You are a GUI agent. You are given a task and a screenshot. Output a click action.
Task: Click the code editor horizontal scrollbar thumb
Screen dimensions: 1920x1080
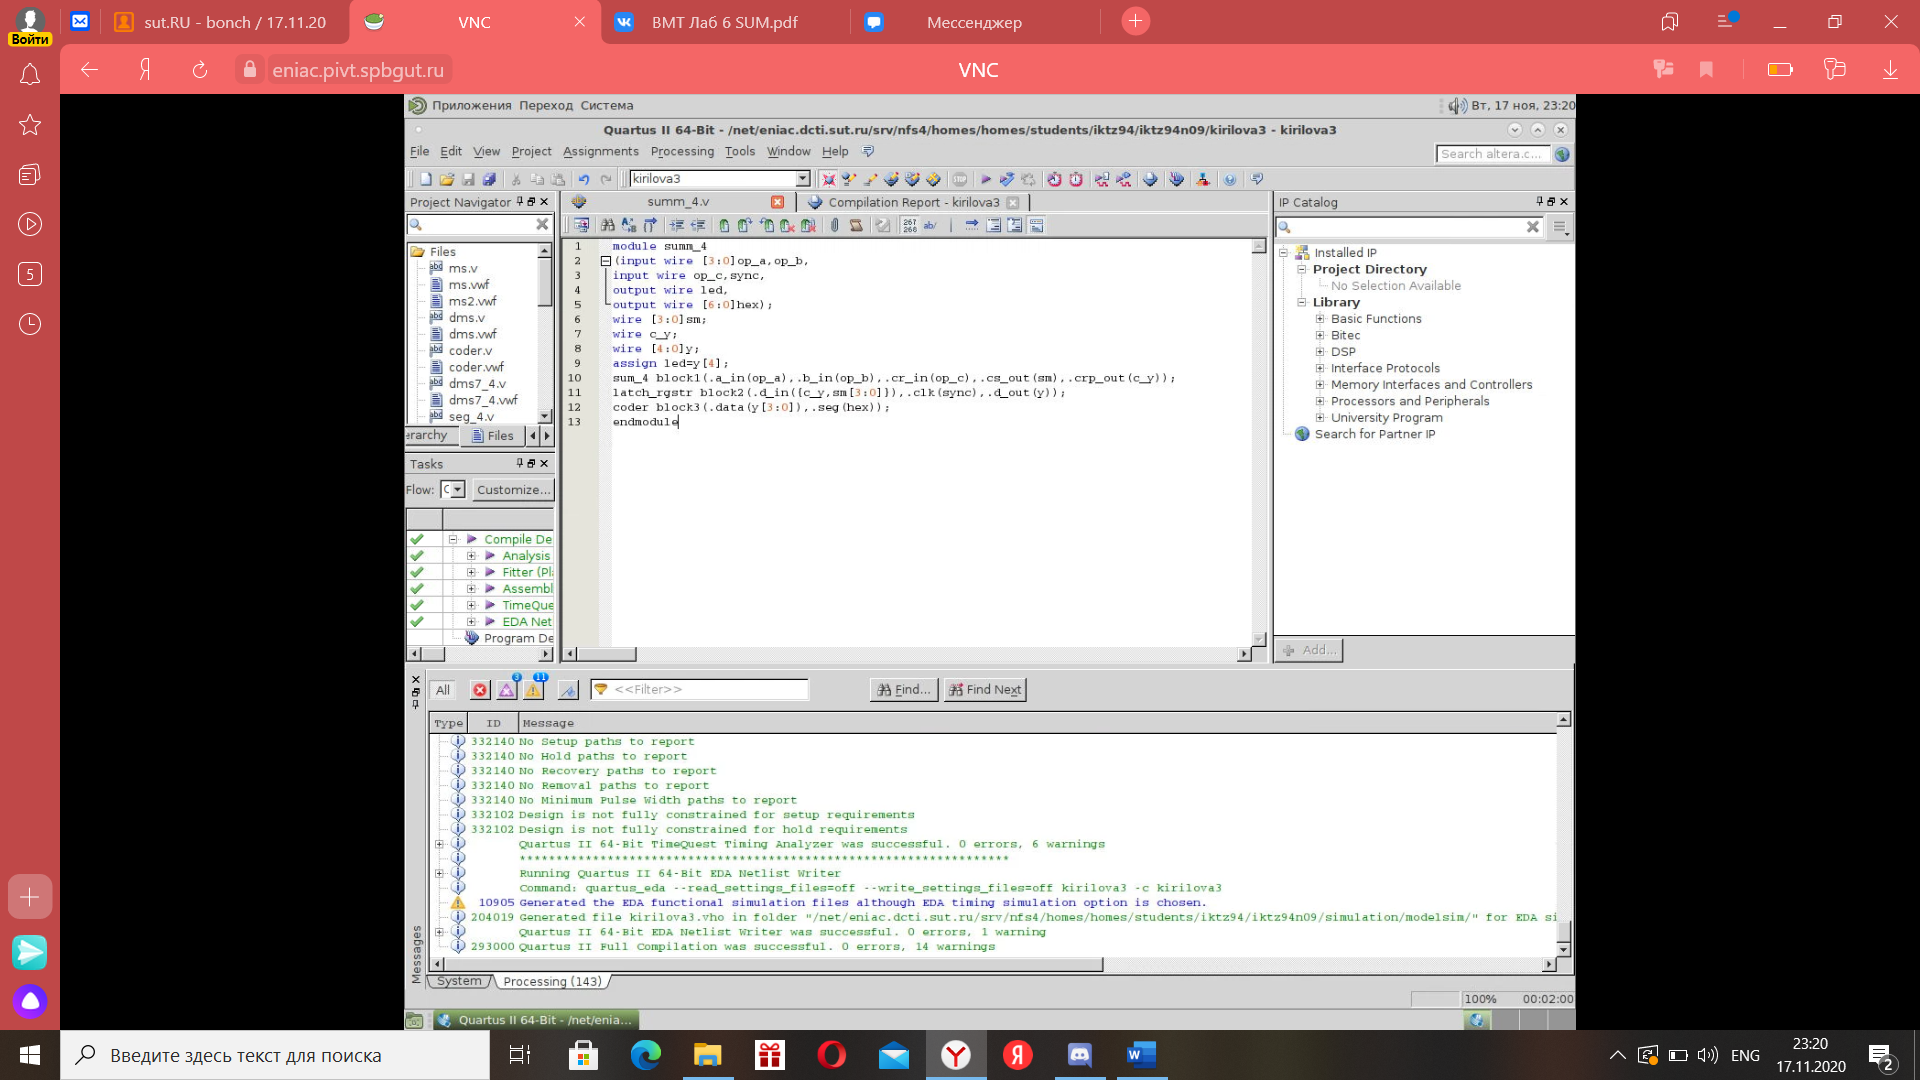point(606,654)
